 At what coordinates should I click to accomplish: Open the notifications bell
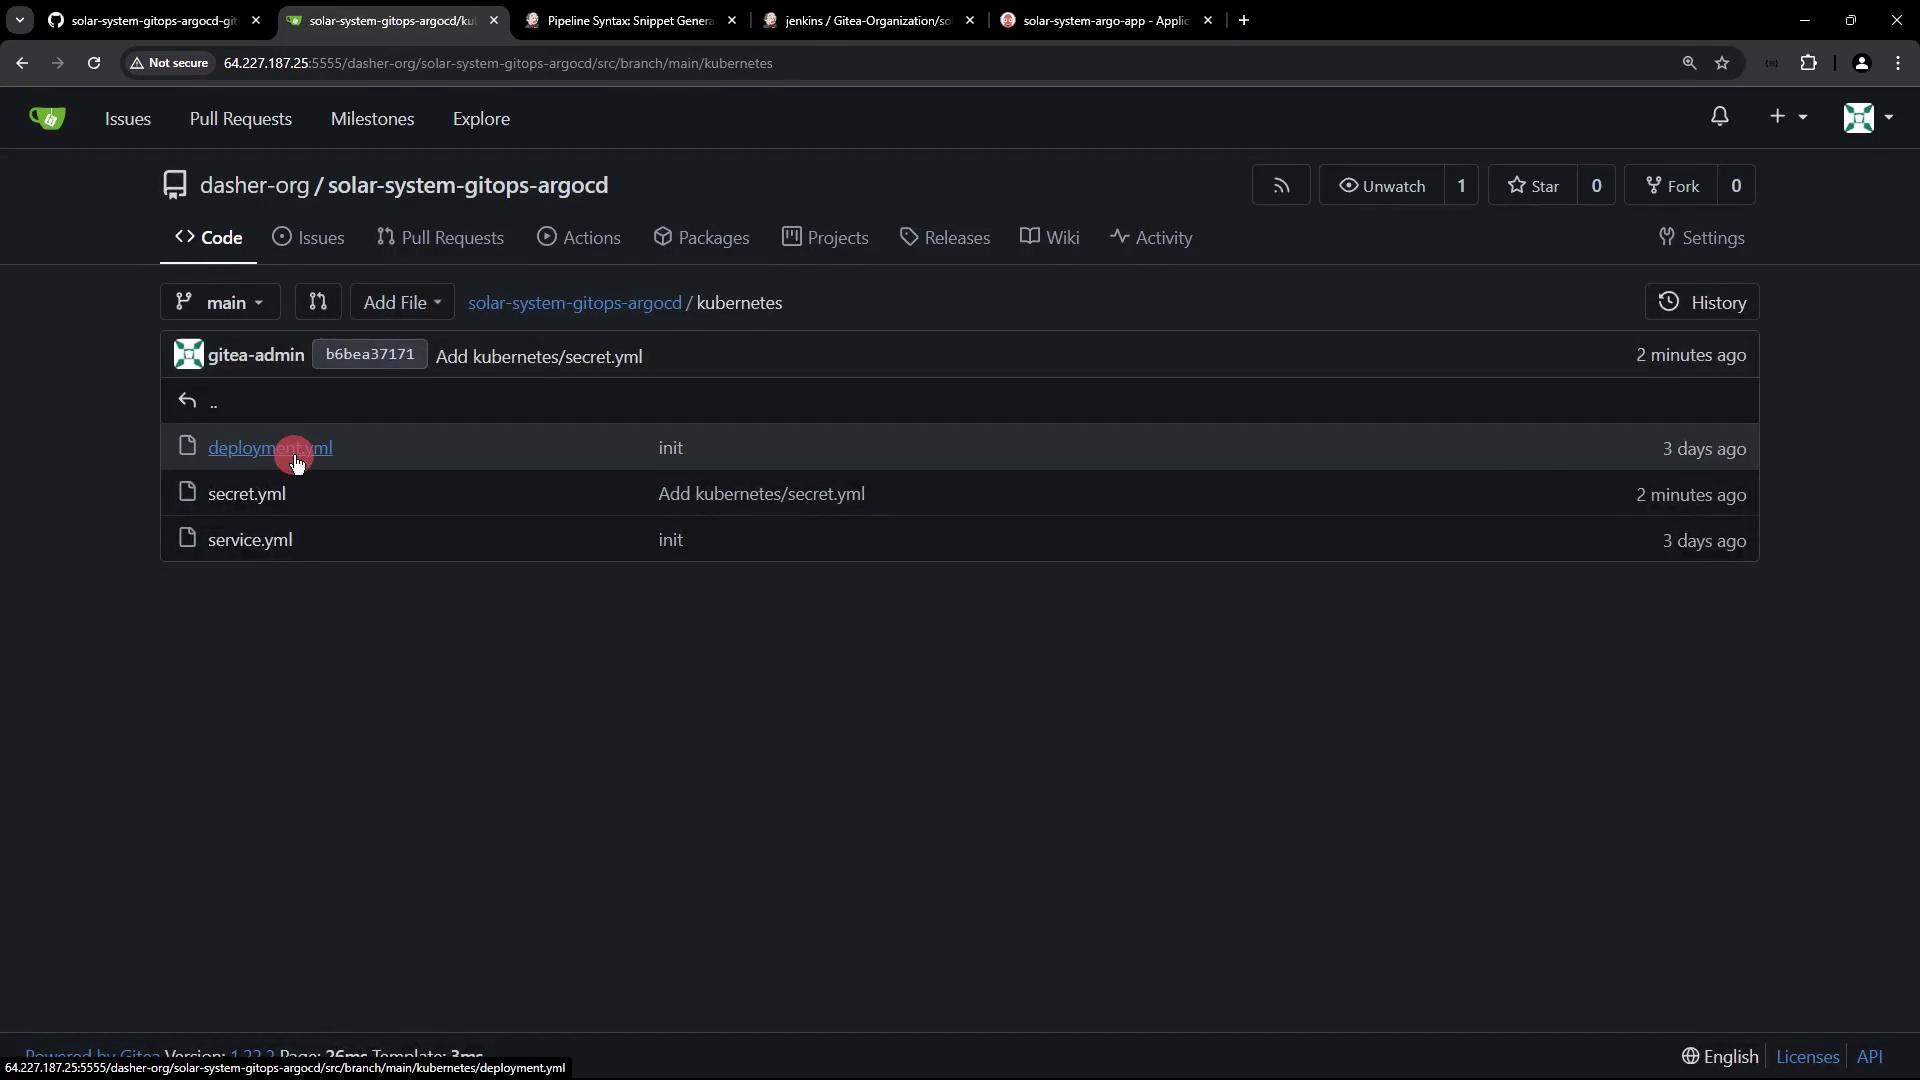pyautogui.click(x=1719, y=117)
